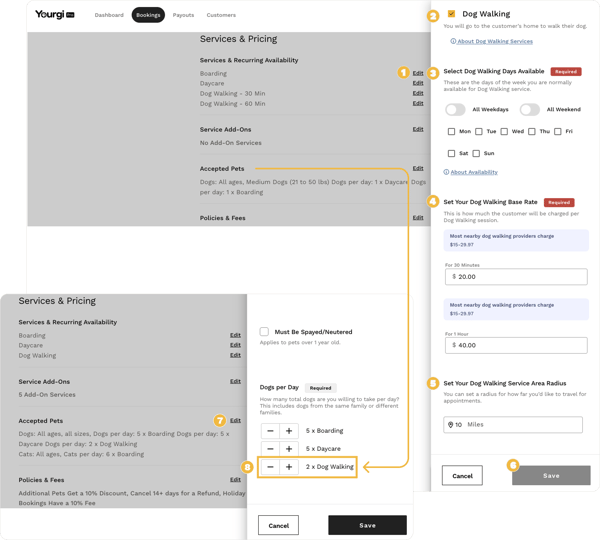
Task: Tick the Mon day checkbox
Action: click(x=452, y=131)
